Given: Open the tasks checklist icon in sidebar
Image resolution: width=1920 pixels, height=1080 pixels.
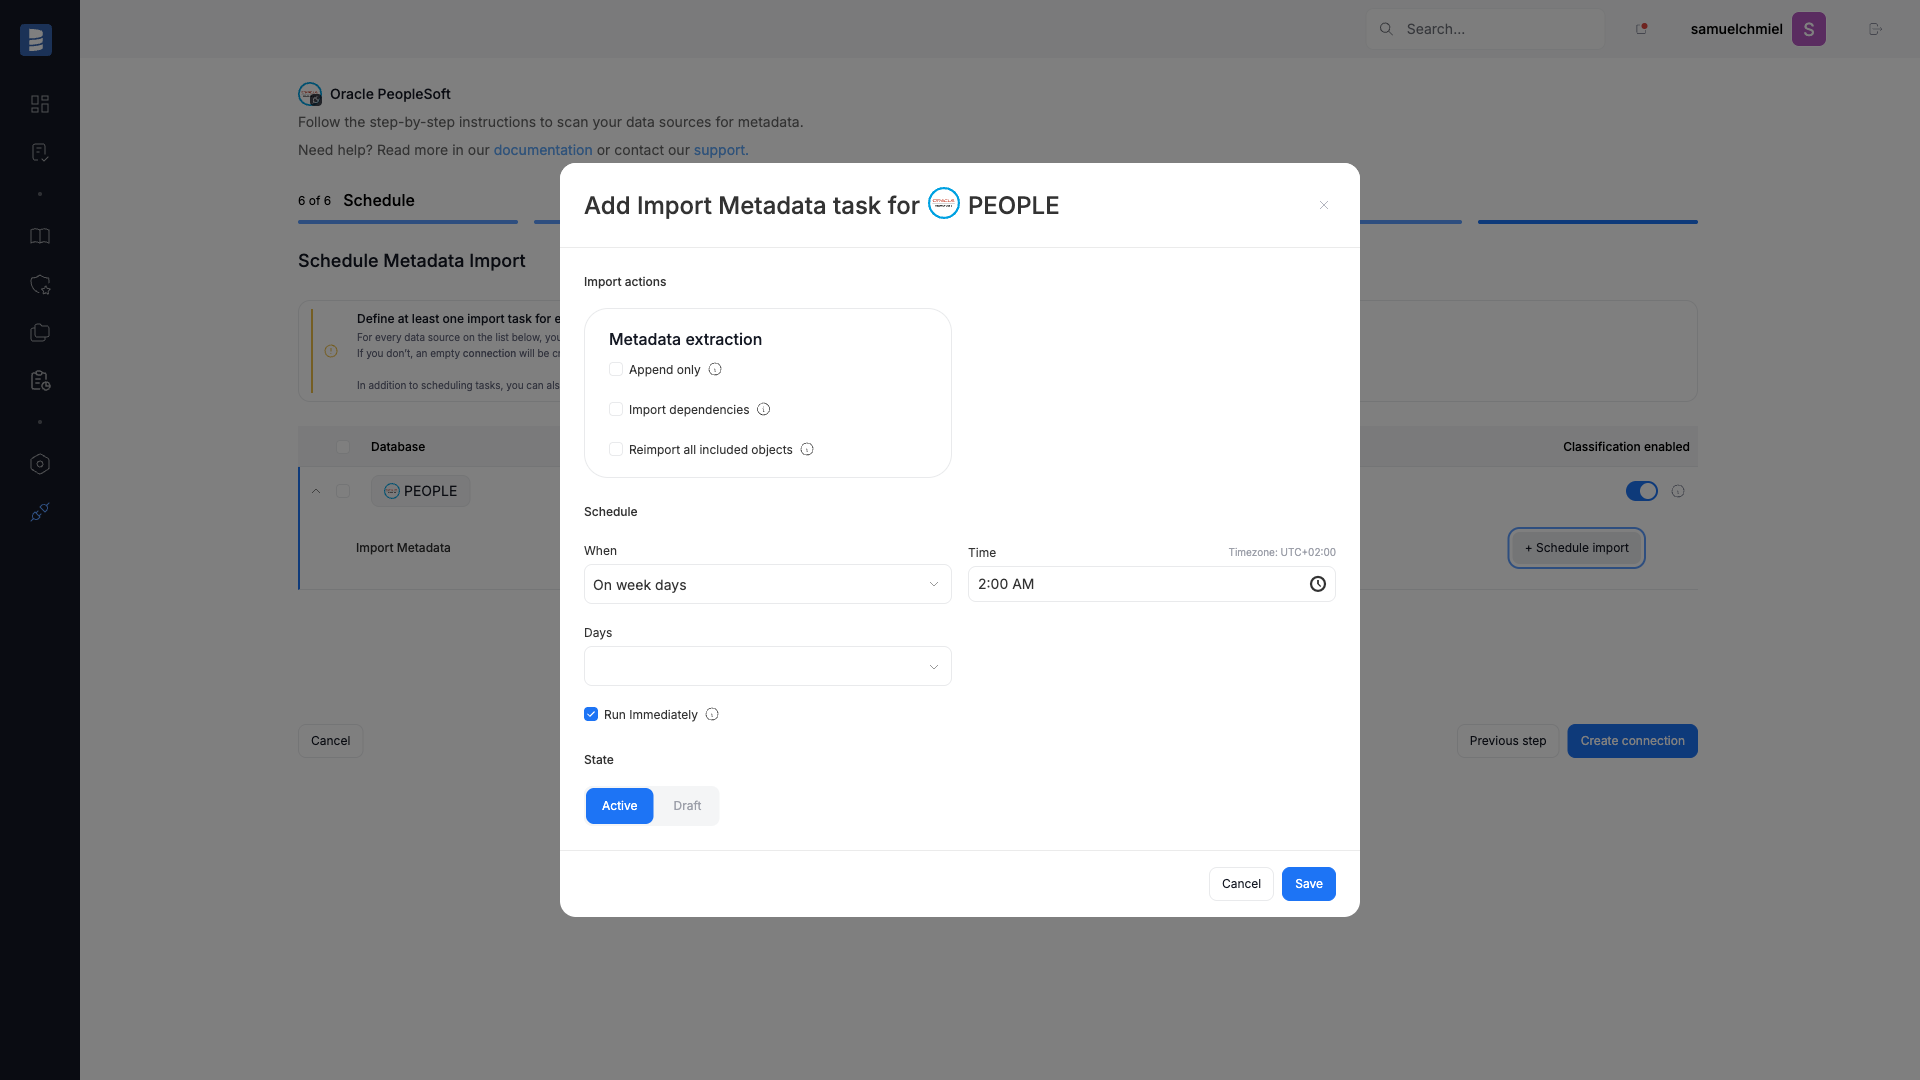Looking at the screenshot, I should coord(40,152).
